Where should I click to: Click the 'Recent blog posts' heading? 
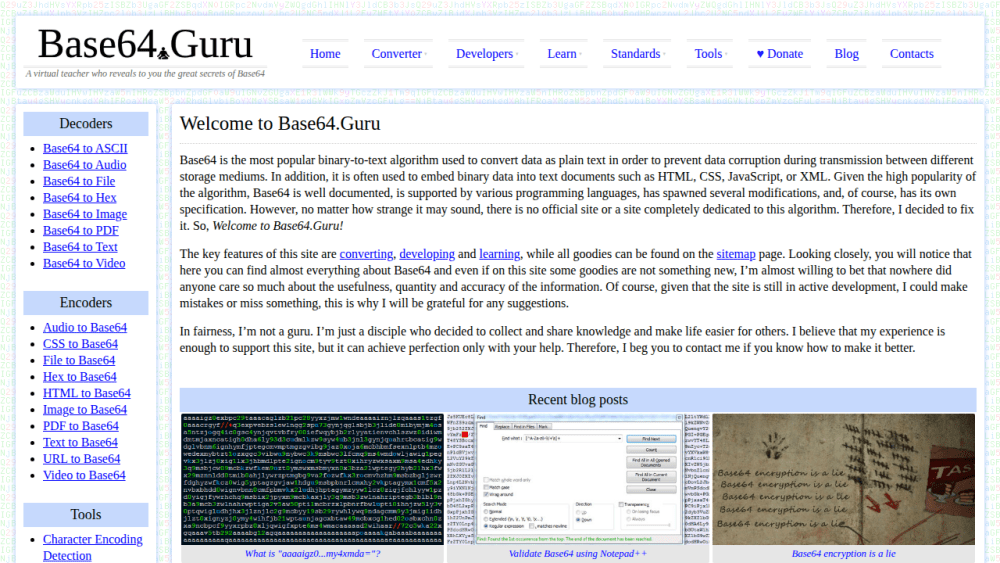(578, 400)
